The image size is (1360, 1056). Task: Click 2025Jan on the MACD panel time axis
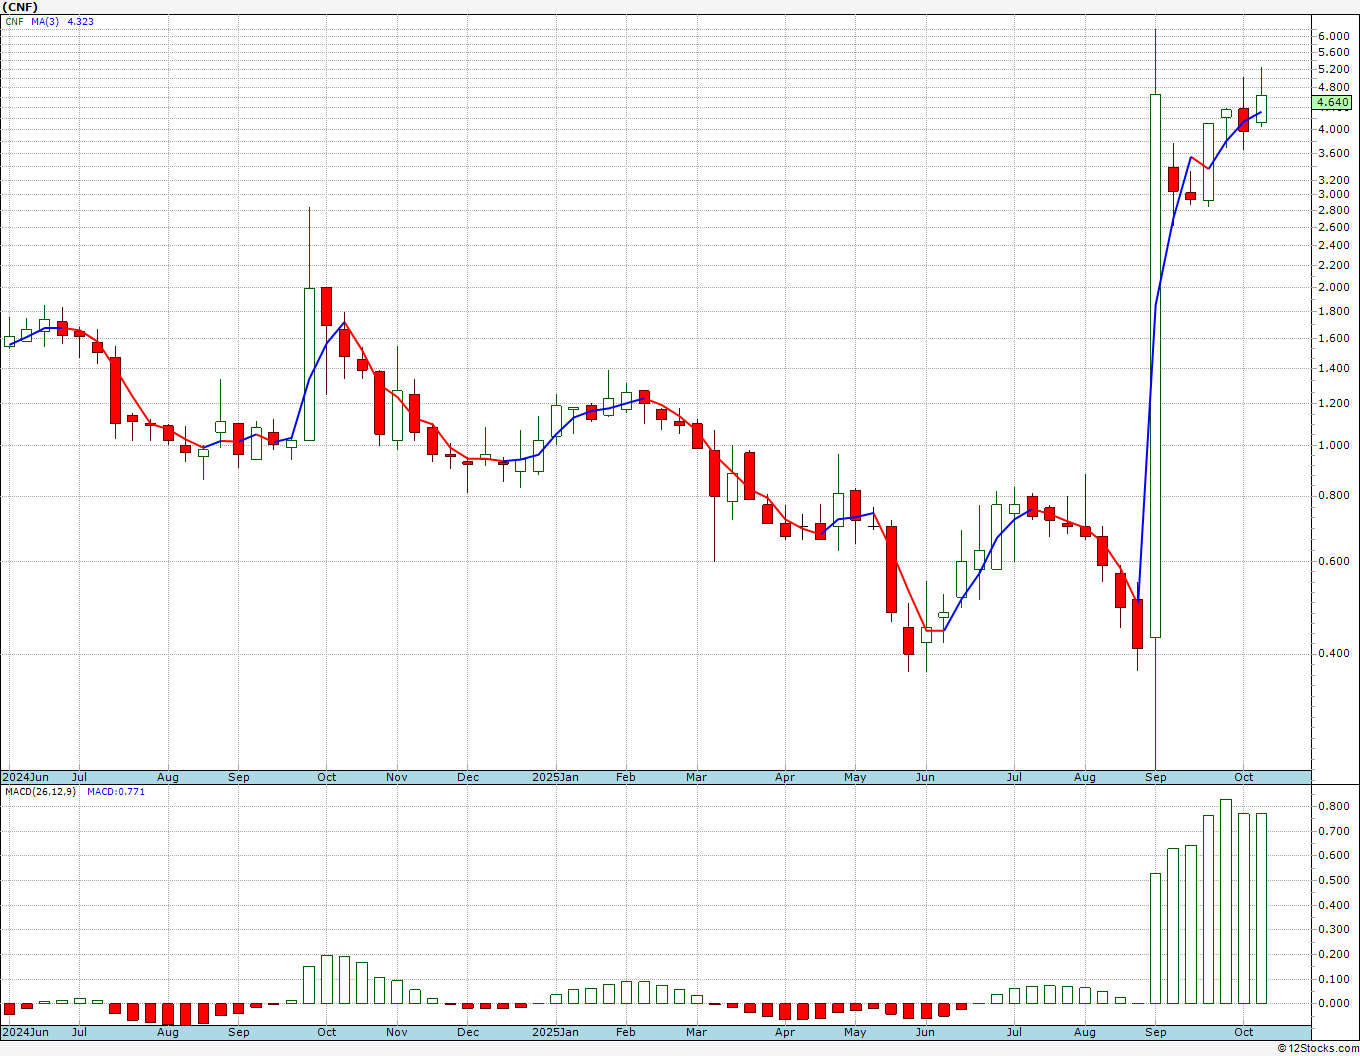point(555,1032)
